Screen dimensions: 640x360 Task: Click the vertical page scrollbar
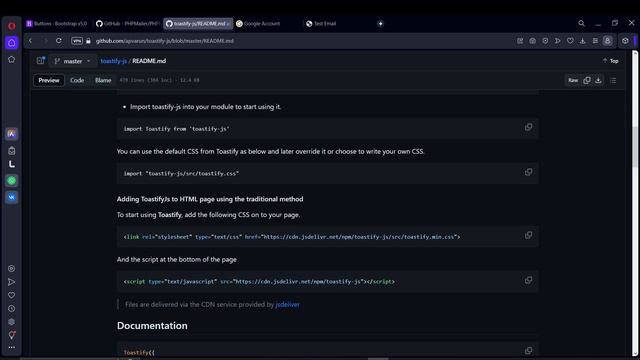[x=635, y=147]
